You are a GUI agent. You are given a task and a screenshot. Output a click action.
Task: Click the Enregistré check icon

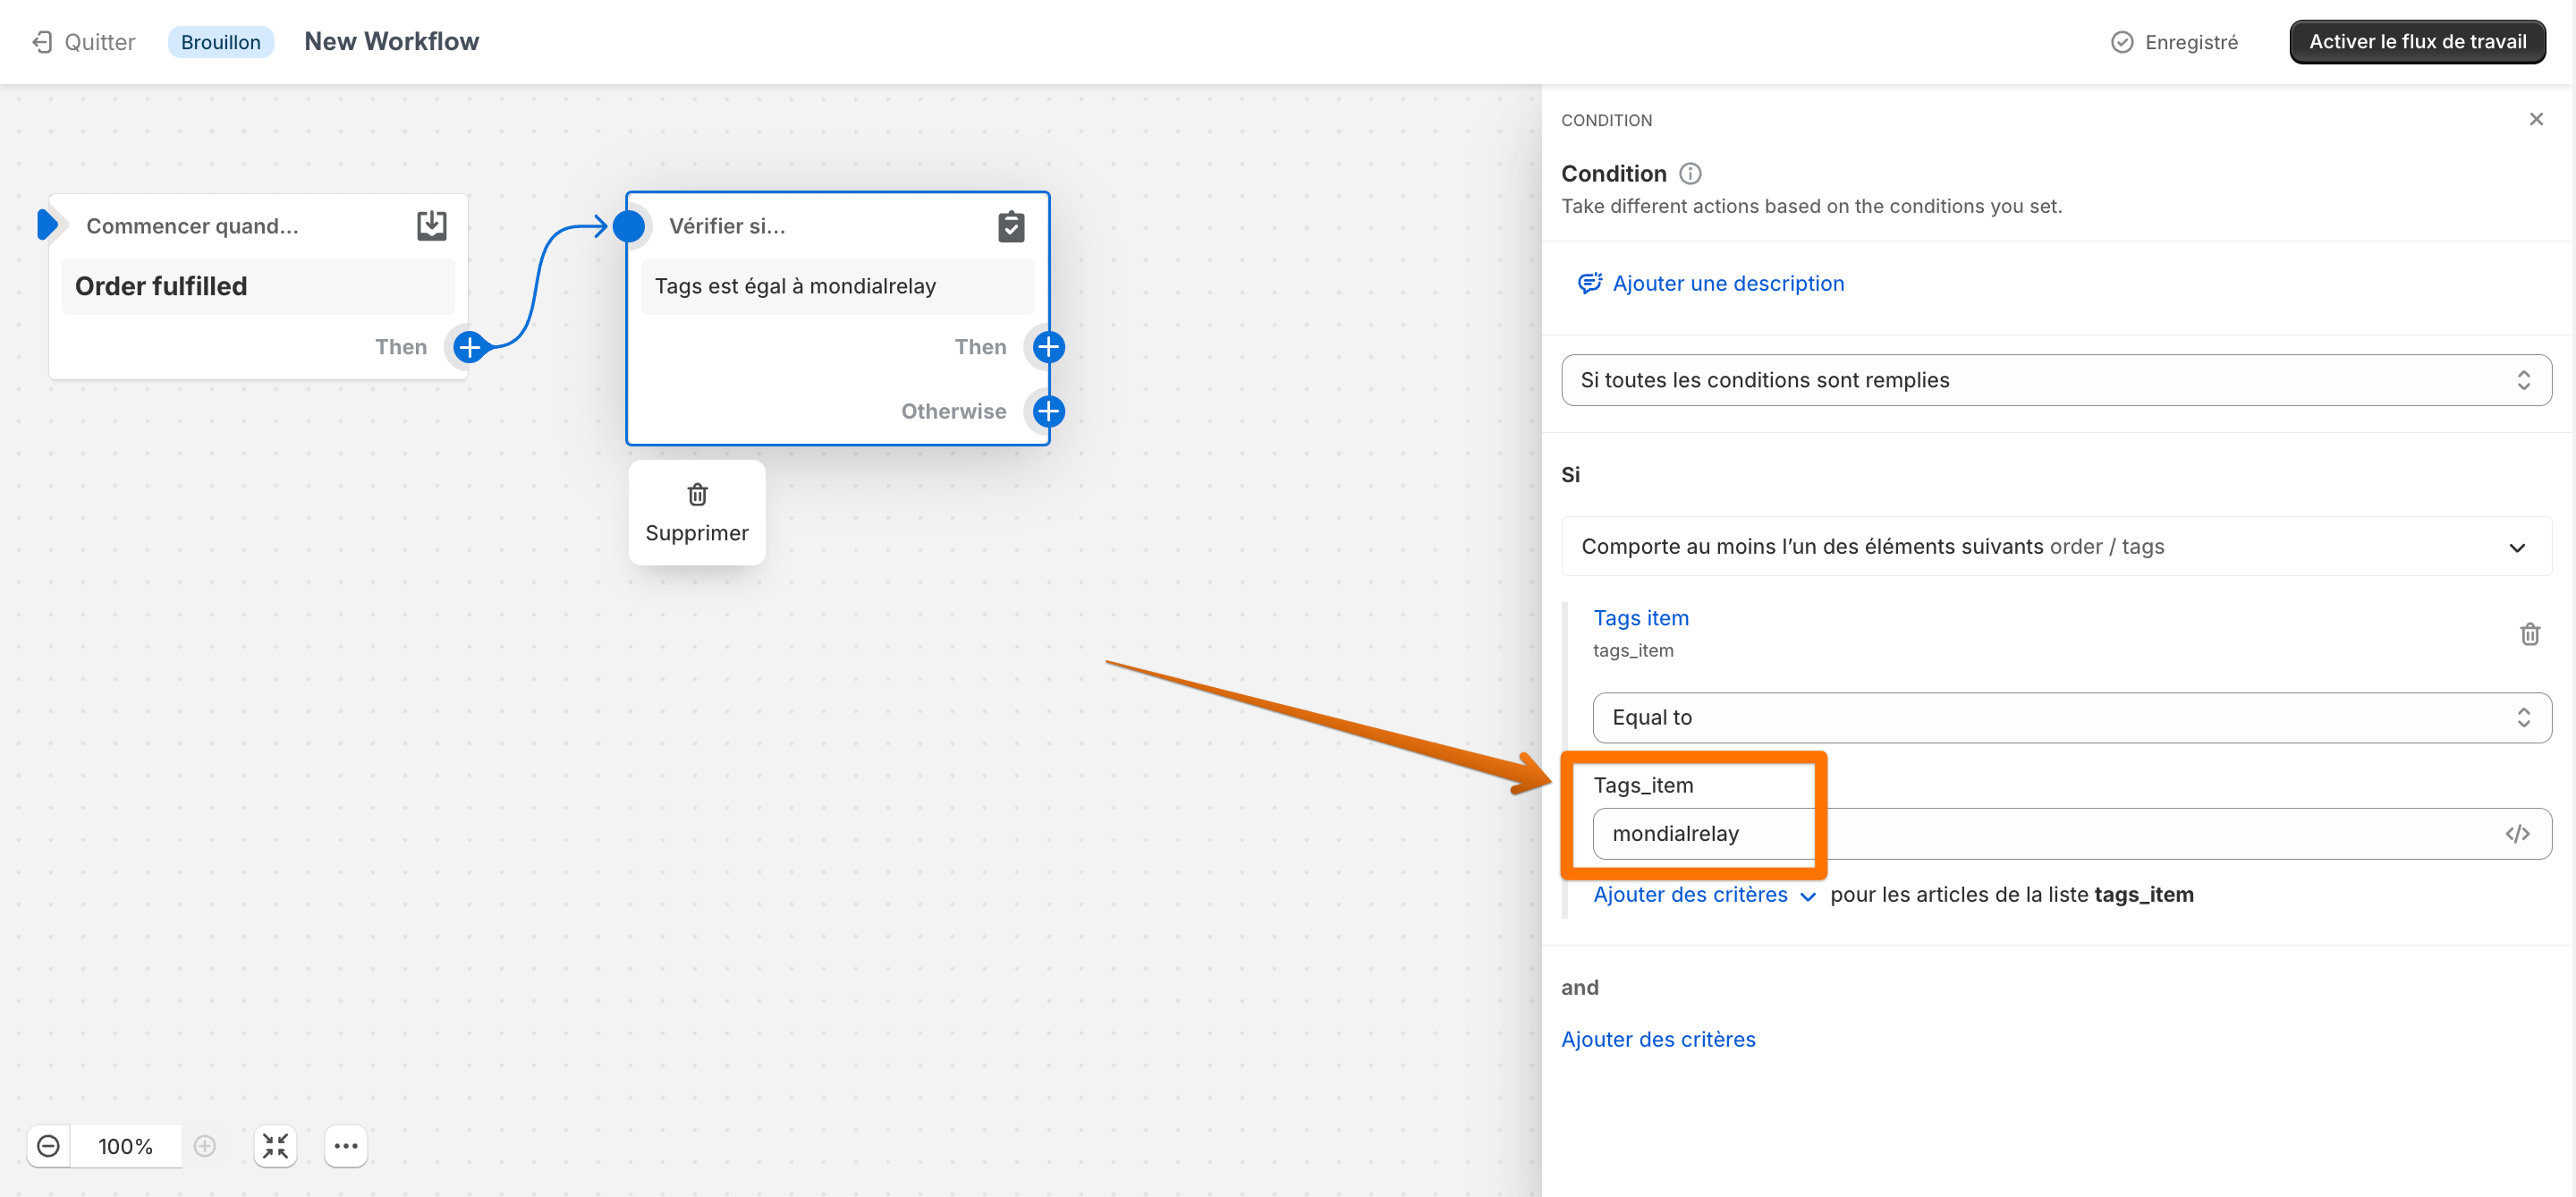(x=2121, y=42)
